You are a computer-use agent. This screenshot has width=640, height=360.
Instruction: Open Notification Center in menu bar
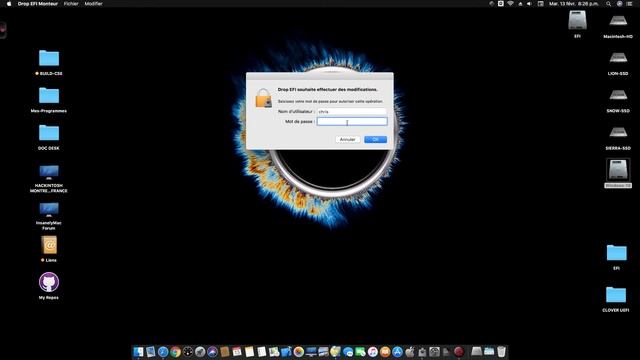629,4
